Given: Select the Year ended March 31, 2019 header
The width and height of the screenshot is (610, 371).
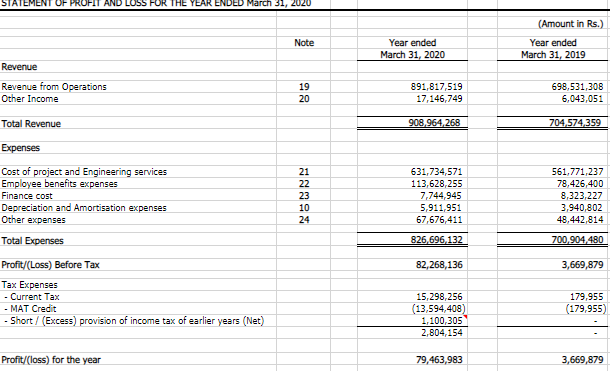Looking at the screenshot, I should (x=553, y=49).
